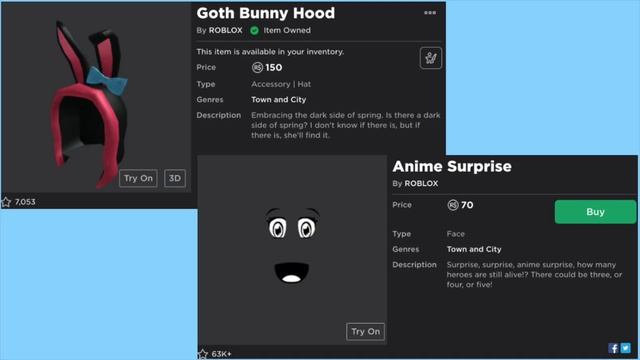Try on the Anime Surprise face
Screen dimensions: 640x360
365,331
